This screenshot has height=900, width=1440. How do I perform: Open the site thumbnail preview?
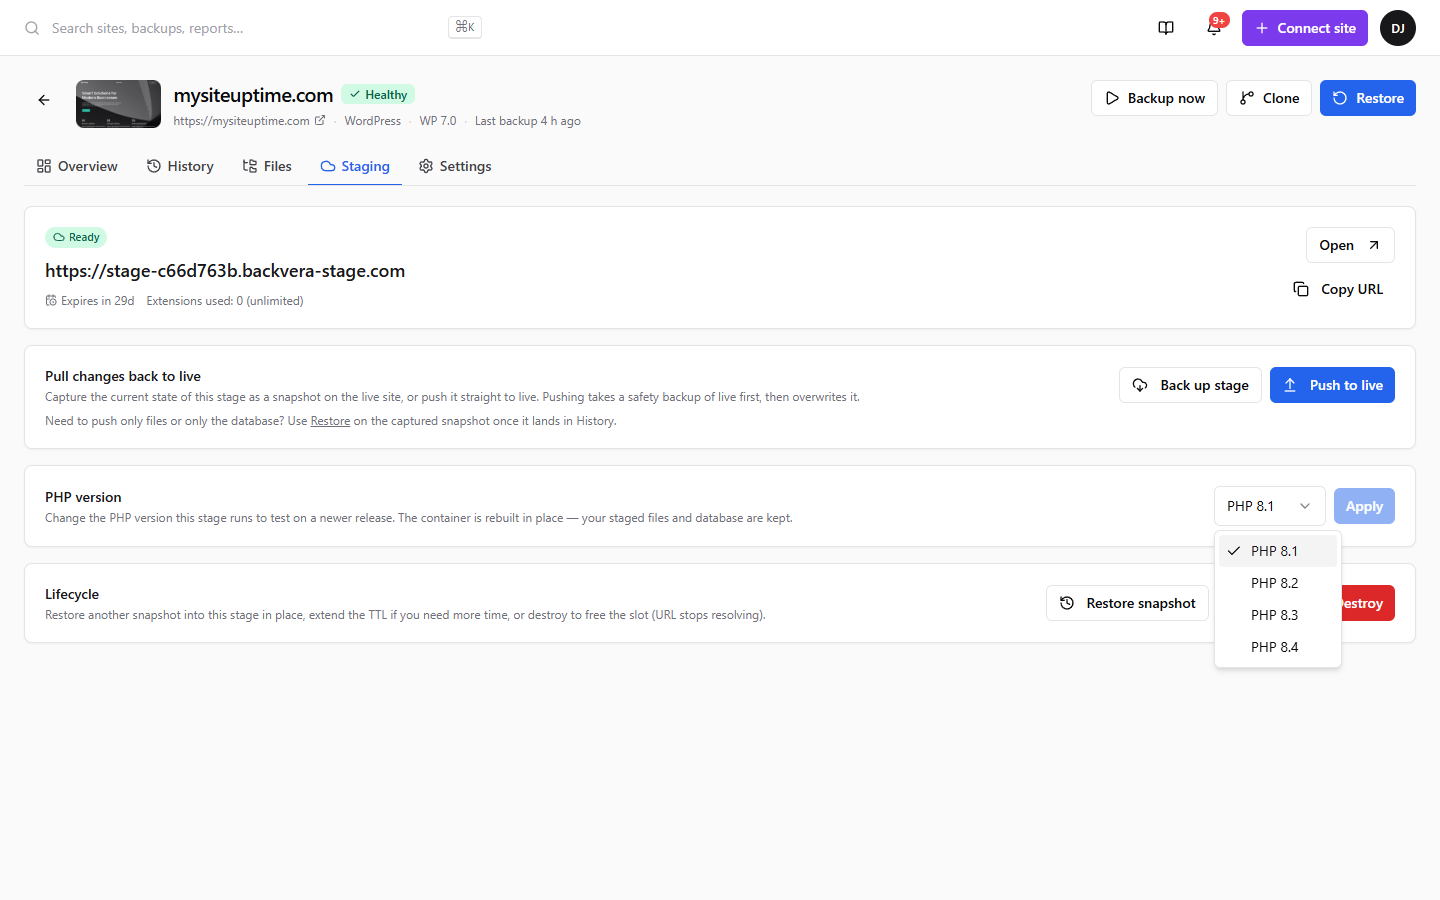[x=118, y=104]
